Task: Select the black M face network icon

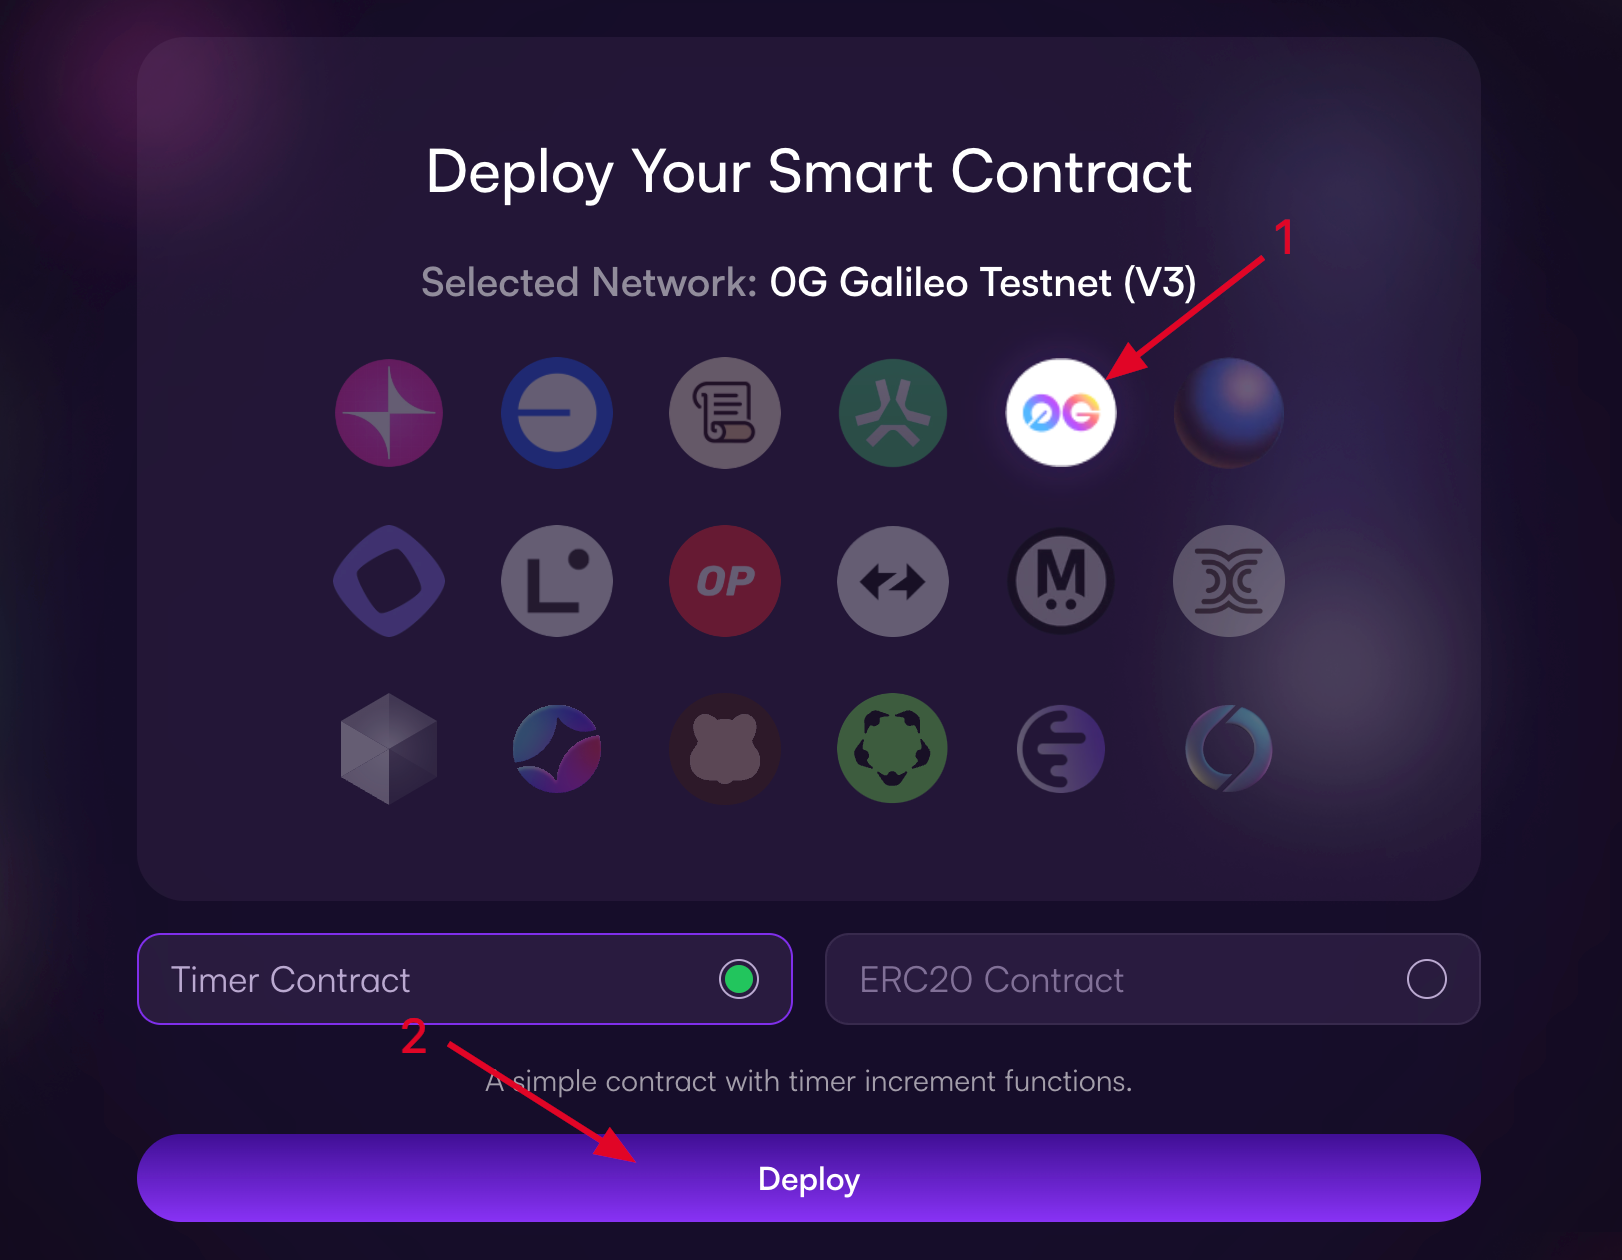Action: (x=1061, y=581)
